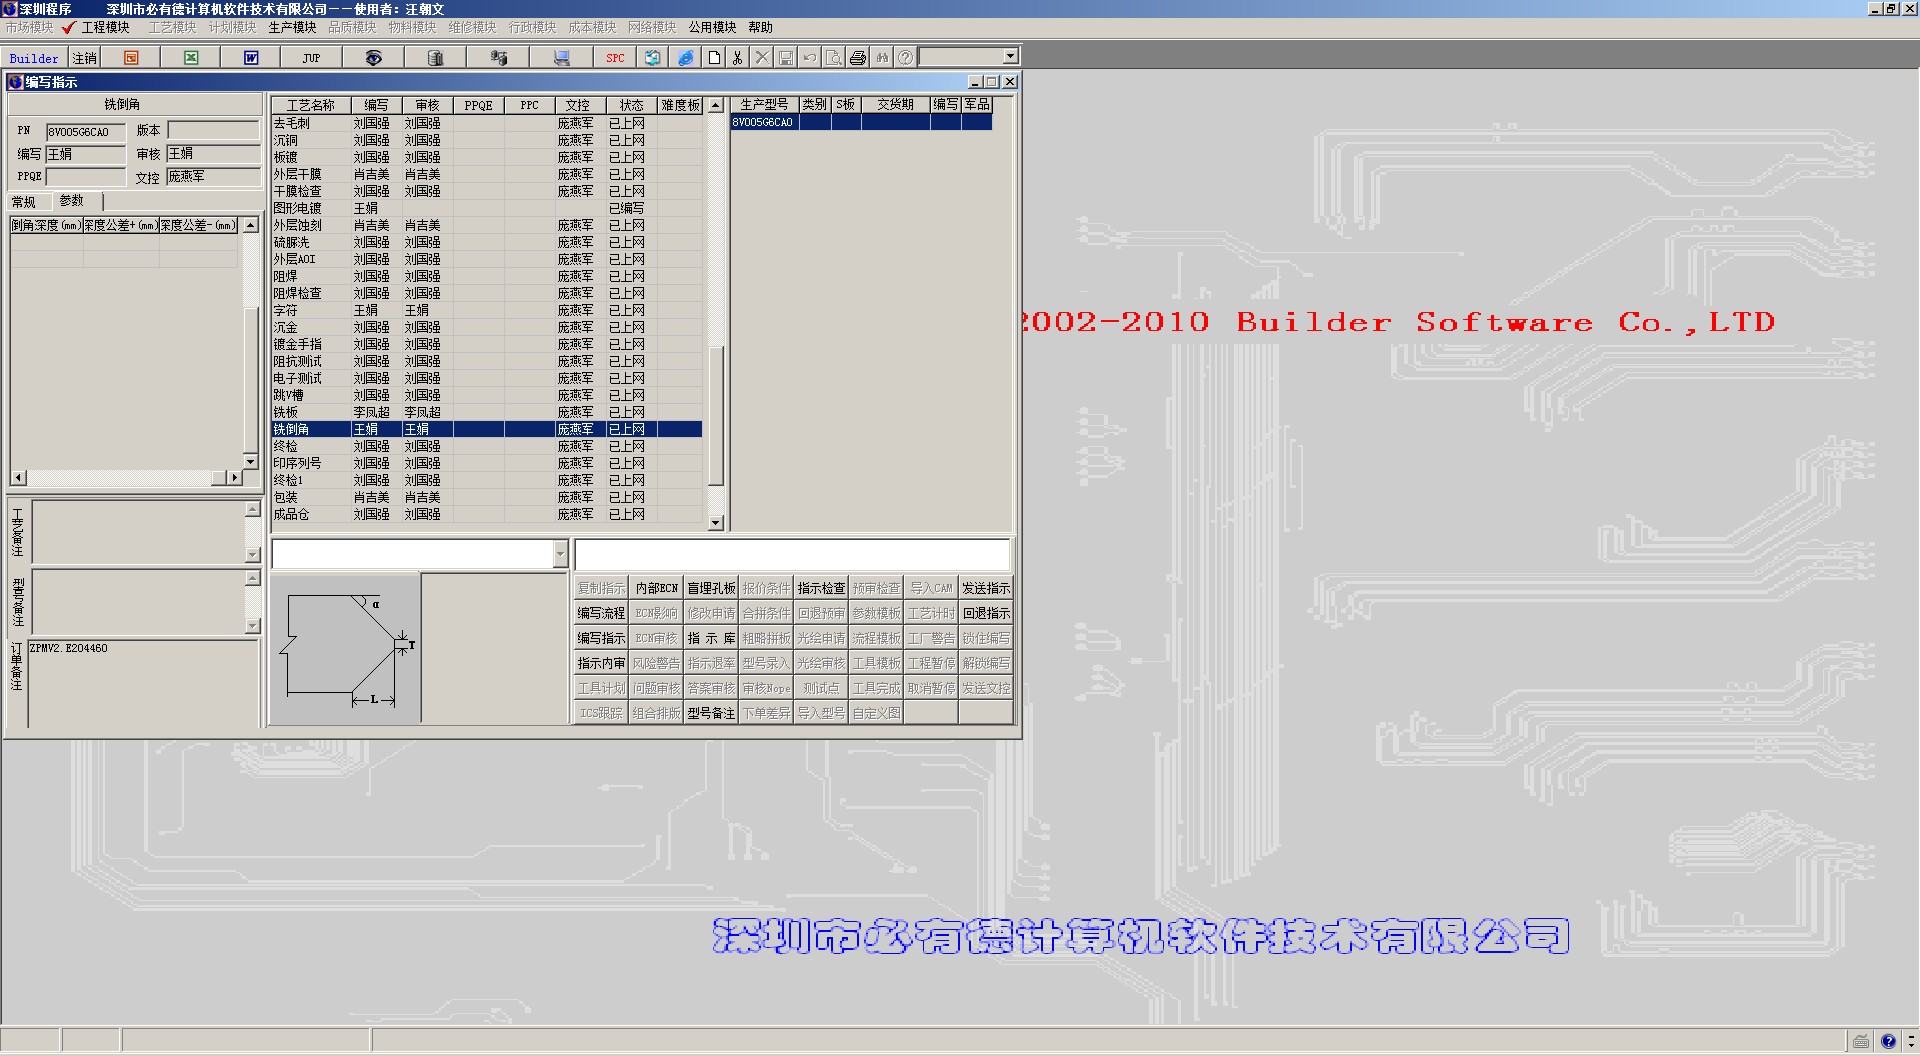Viewport: 1920px width, 1056px height.
Task: Click the 编写流程 button
Action: (601, 613)
